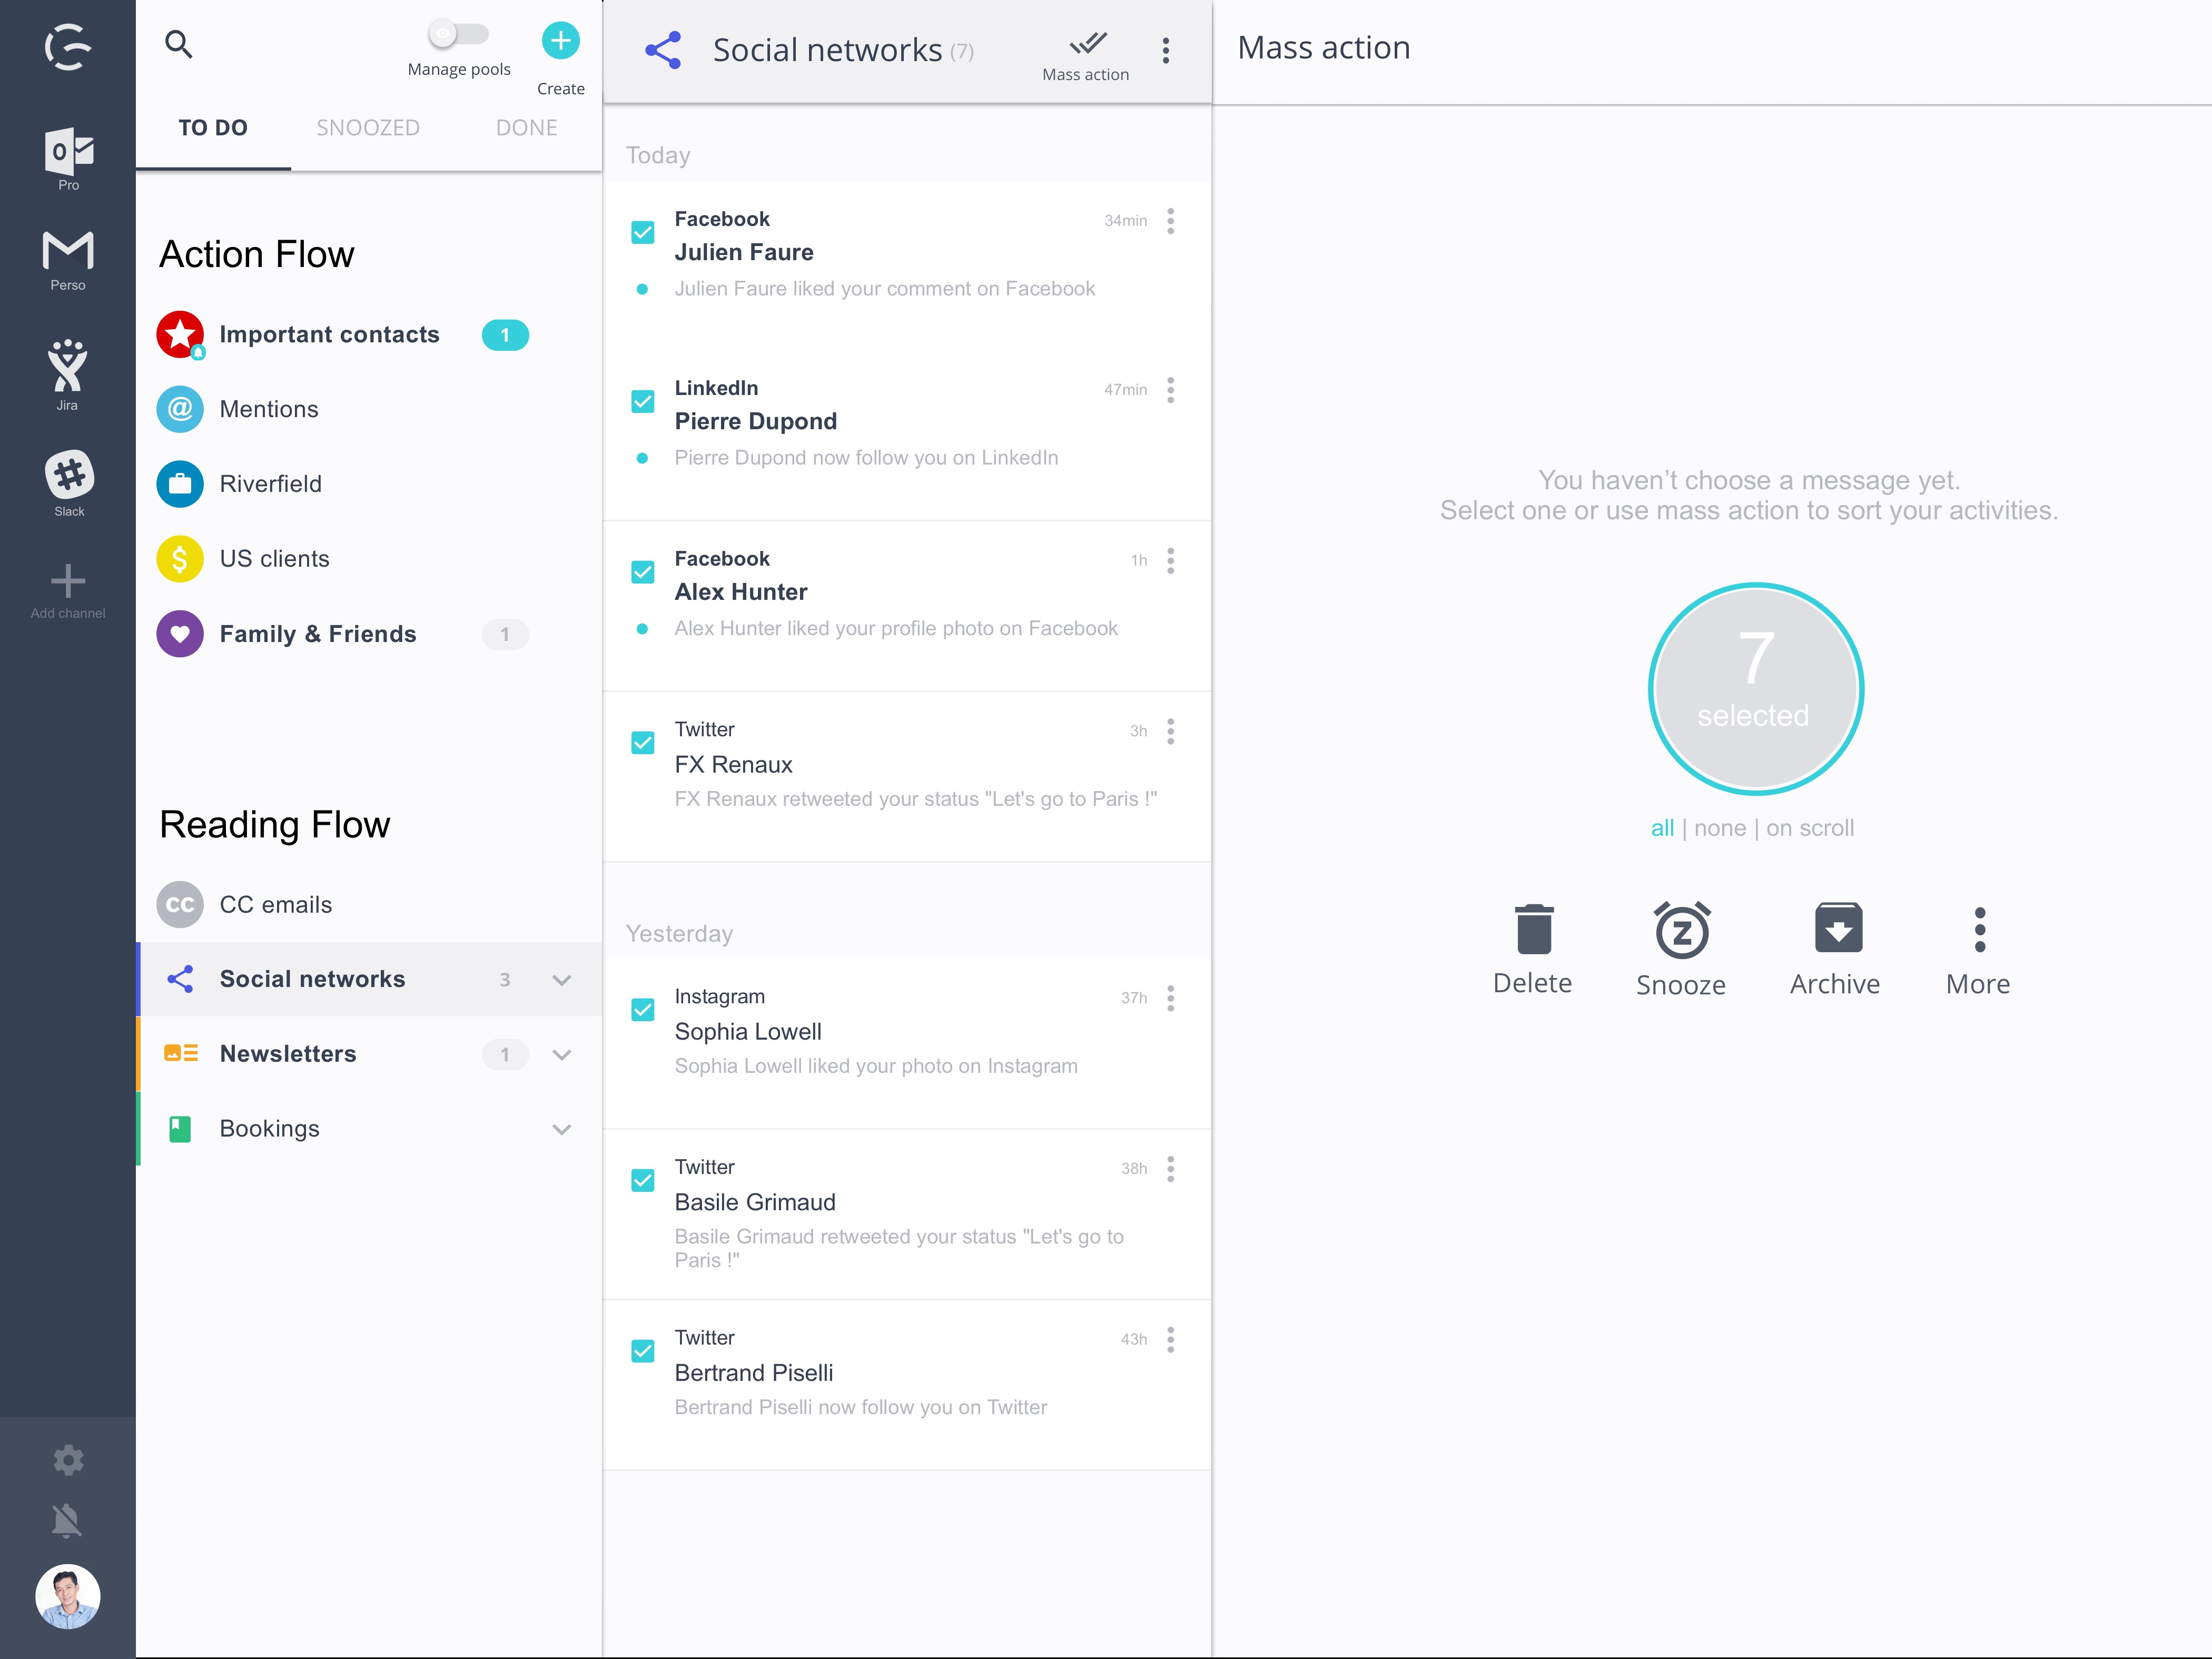The image size is (2212, 1659).
Task: Expand the Bookings chevron
Action: (x=562, y=1130)
